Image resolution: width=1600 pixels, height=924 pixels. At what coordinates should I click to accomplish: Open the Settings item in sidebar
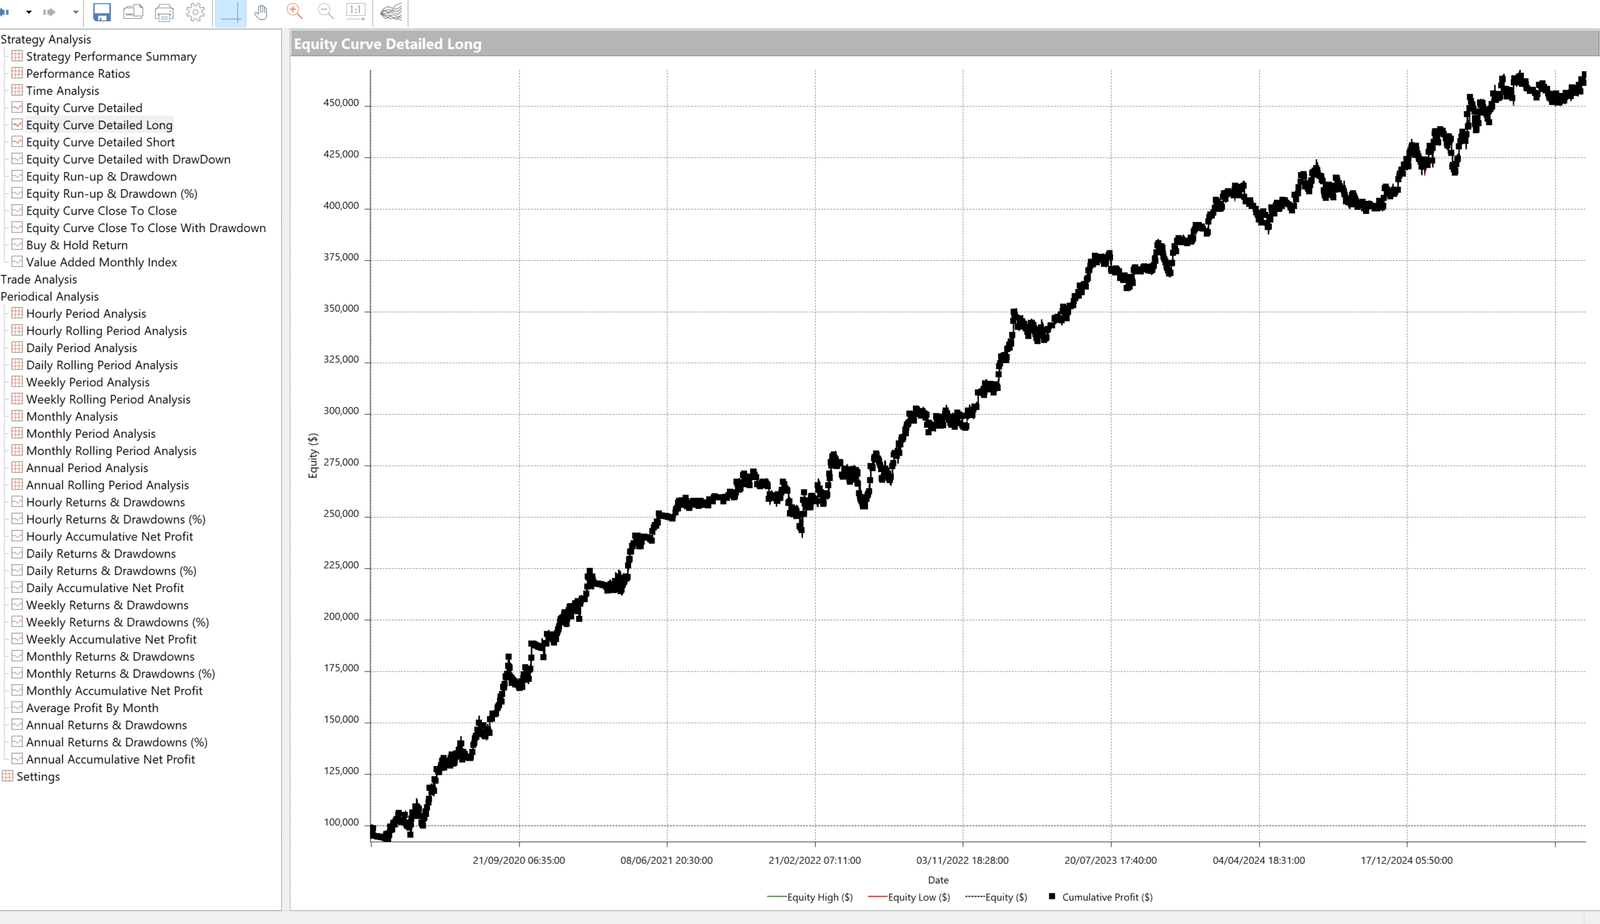coord(38,776)
